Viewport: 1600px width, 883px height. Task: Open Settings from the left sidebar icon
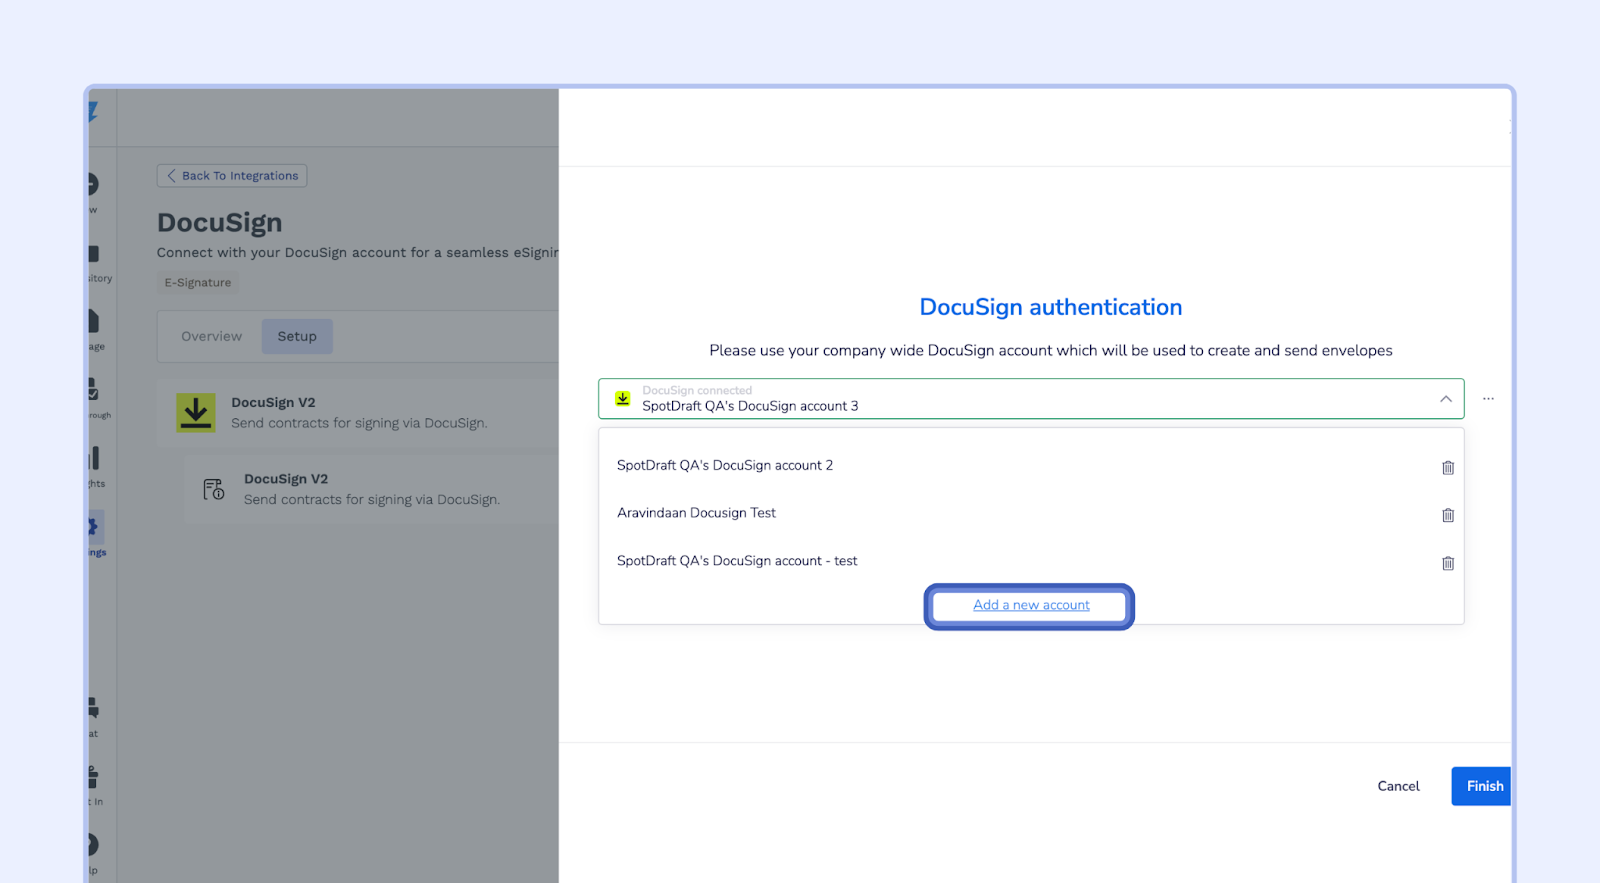(94, 527)
